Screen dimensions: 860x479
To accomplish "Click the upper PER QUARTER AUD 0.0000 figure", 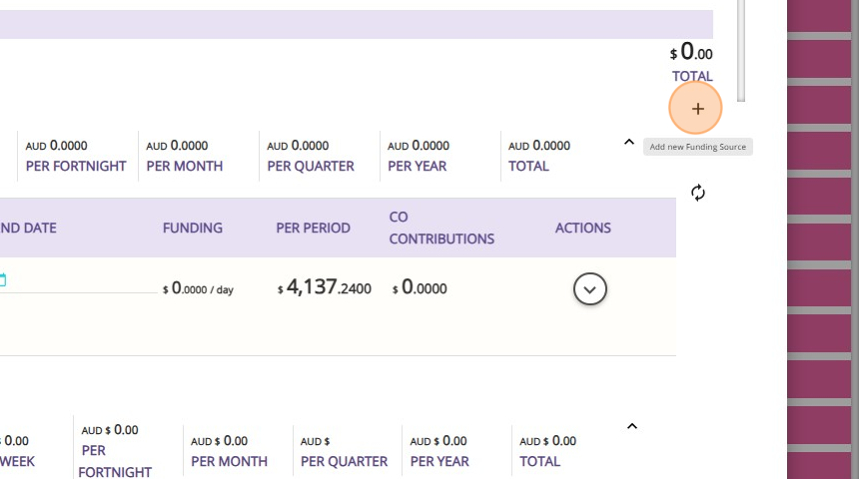I will point(298,146).
